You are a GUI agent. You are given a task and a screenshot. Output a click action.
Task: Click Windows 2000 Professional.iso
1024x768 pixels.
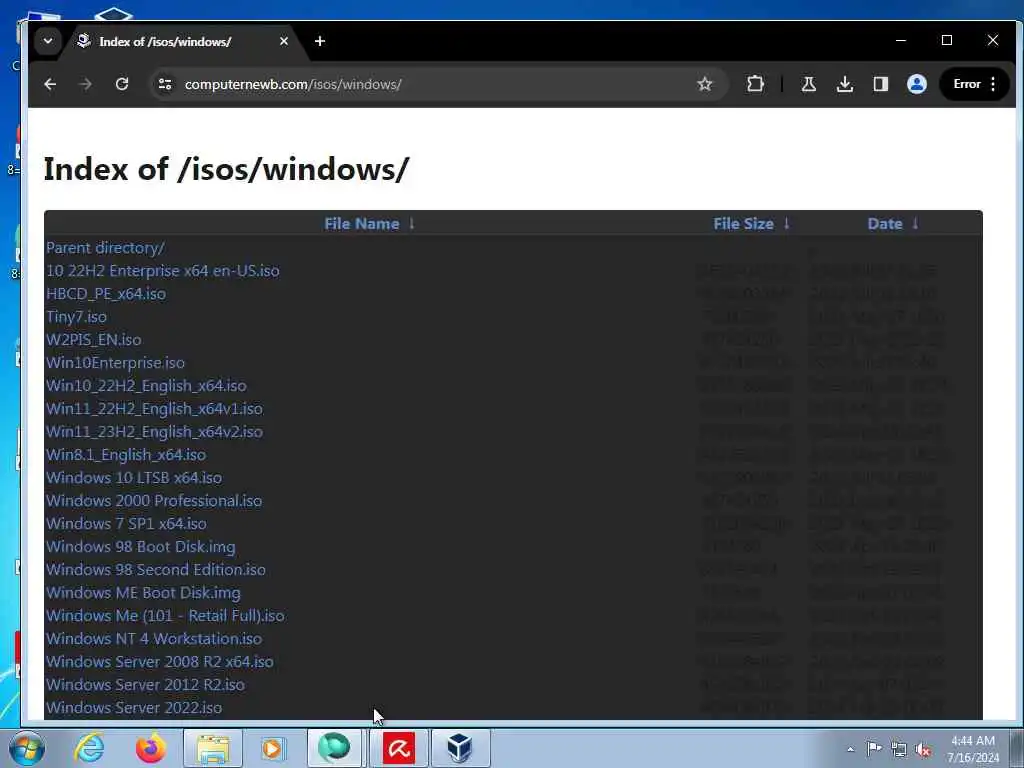pos(154,501)
